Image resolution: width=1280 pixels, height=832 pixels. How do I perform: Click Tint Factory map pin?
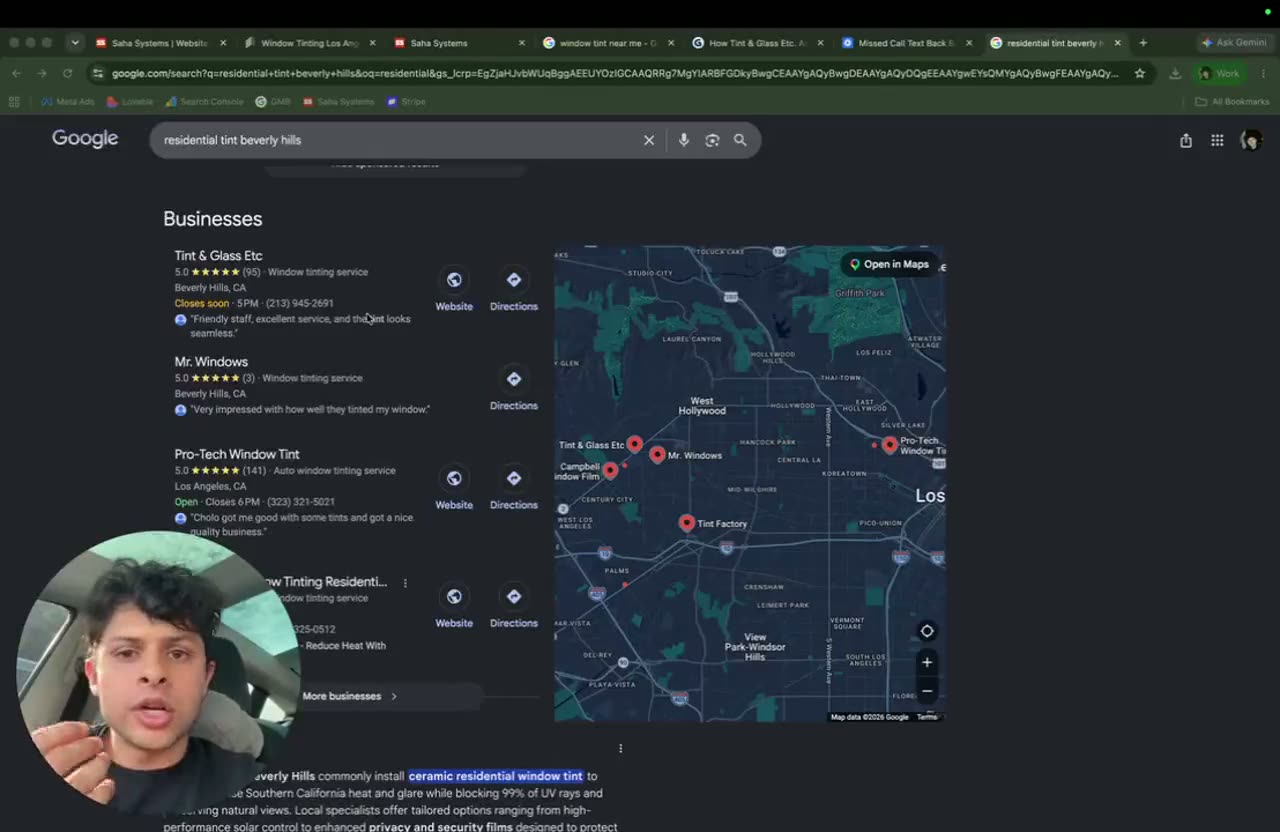(x=686, y=522)
